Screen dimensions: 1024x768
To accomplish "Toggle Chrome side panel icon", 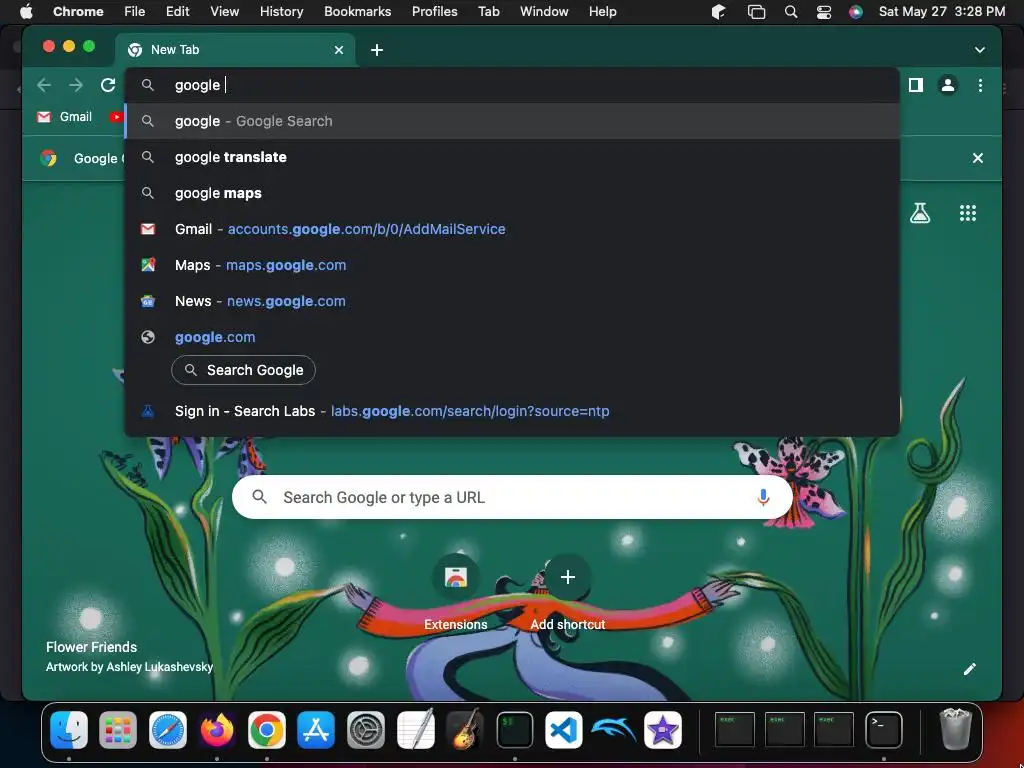I will coord(916,85).
